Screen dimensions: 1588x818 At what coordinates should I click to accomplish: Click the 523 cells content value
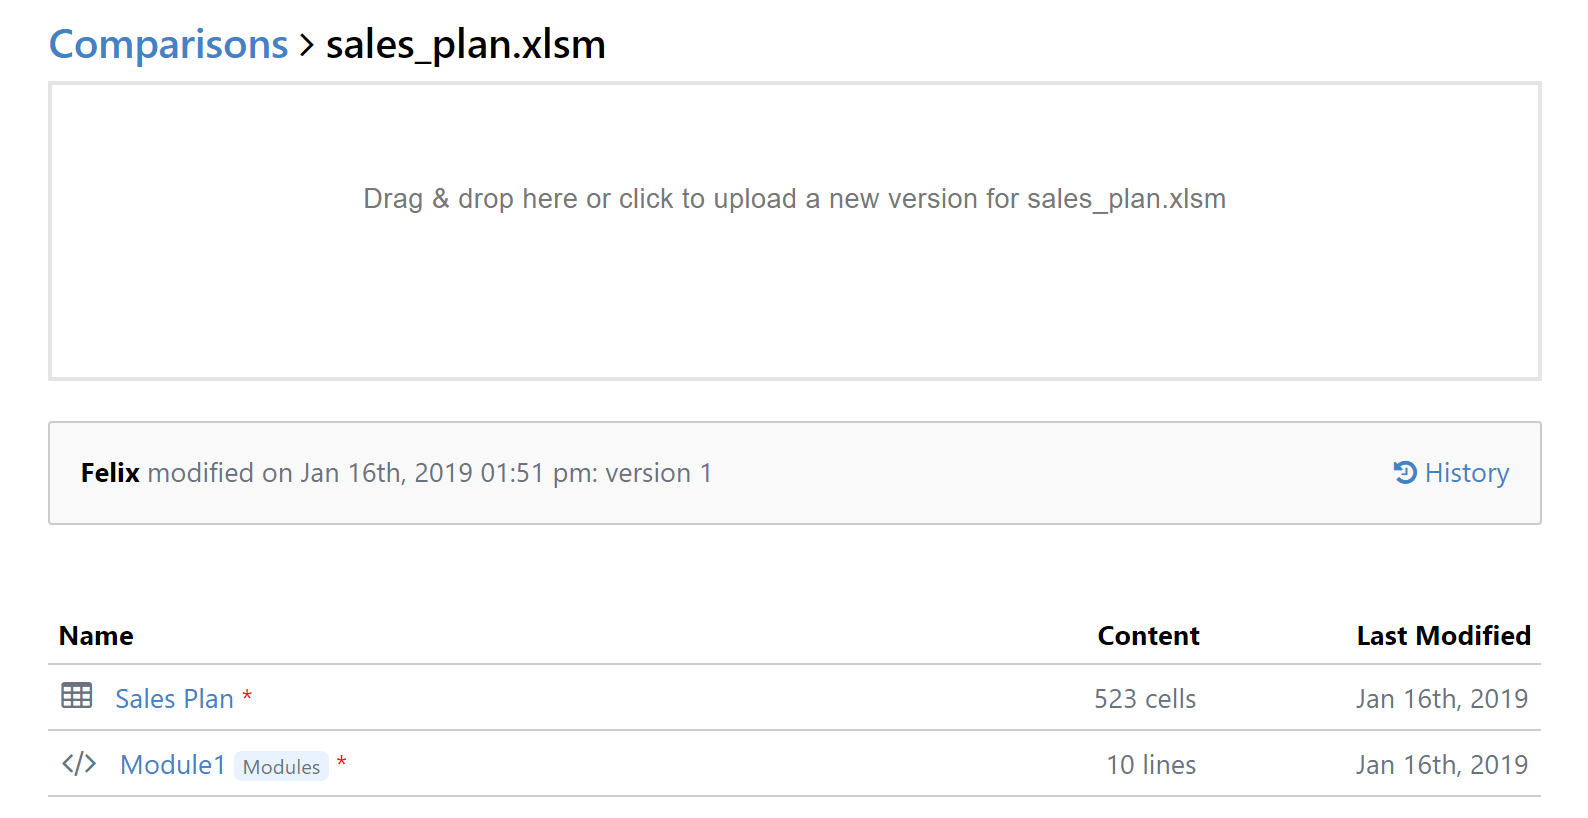click(x=1144, y=699)
